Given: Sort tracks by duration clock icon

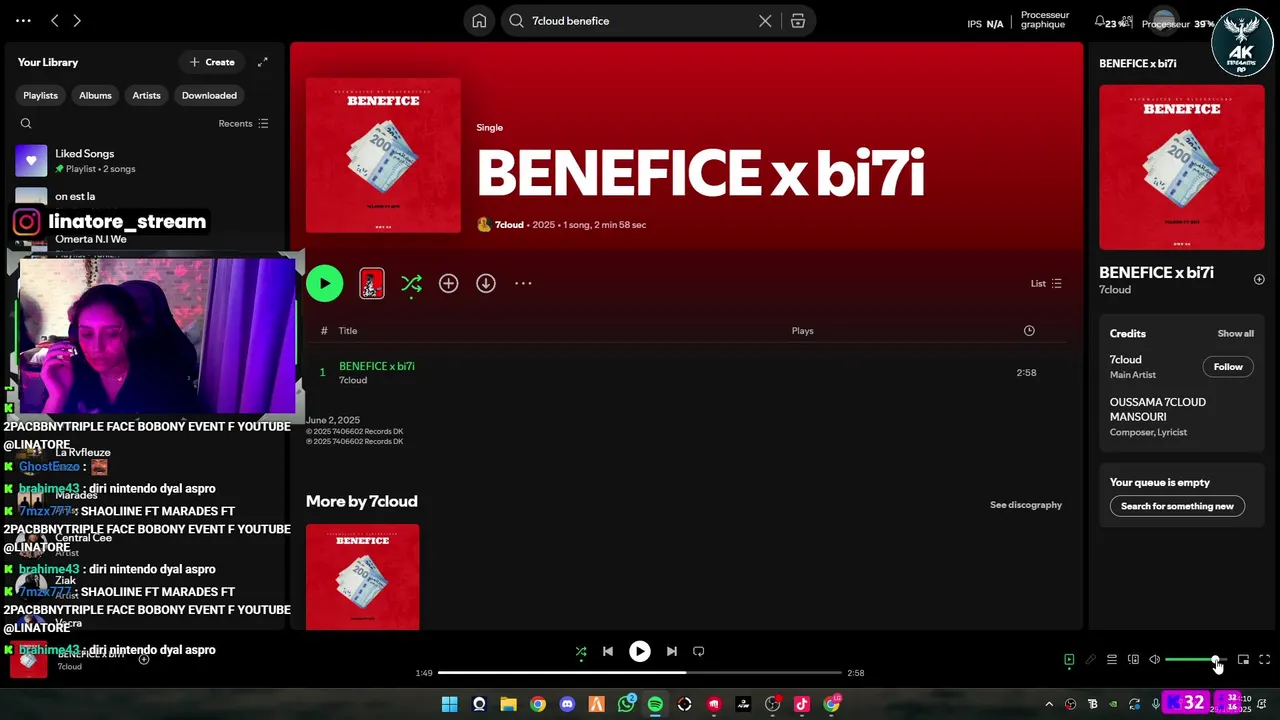Looking at the screenshot, I should pos(1029,331).
